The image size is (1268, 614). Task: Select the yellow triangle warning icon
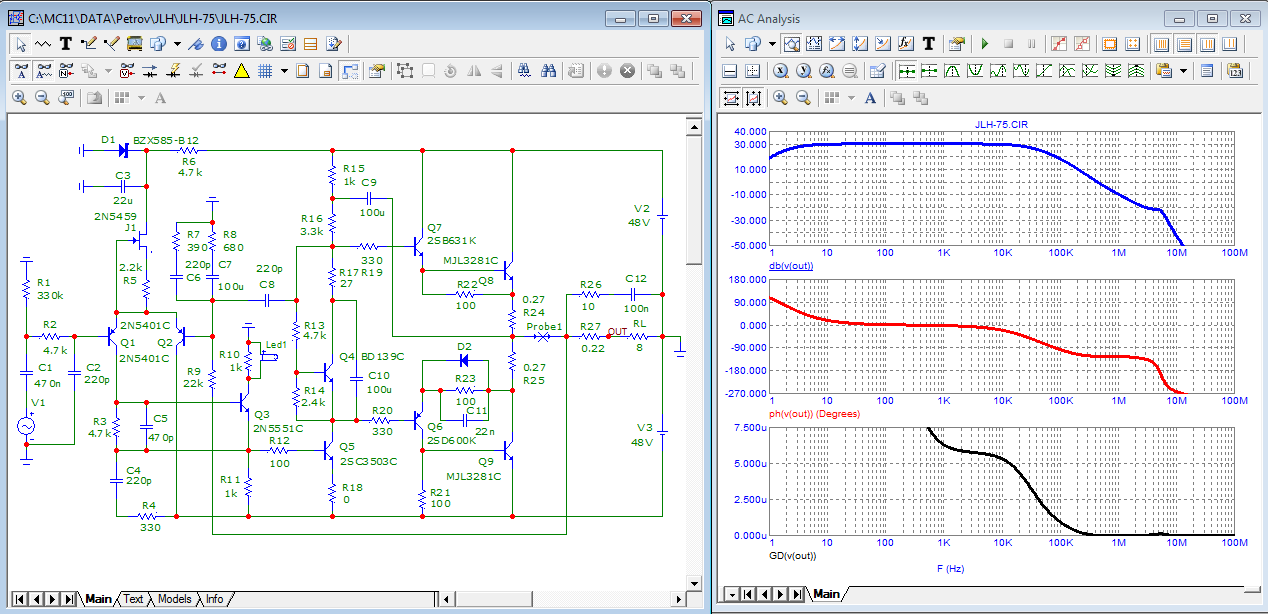[241, 71]
